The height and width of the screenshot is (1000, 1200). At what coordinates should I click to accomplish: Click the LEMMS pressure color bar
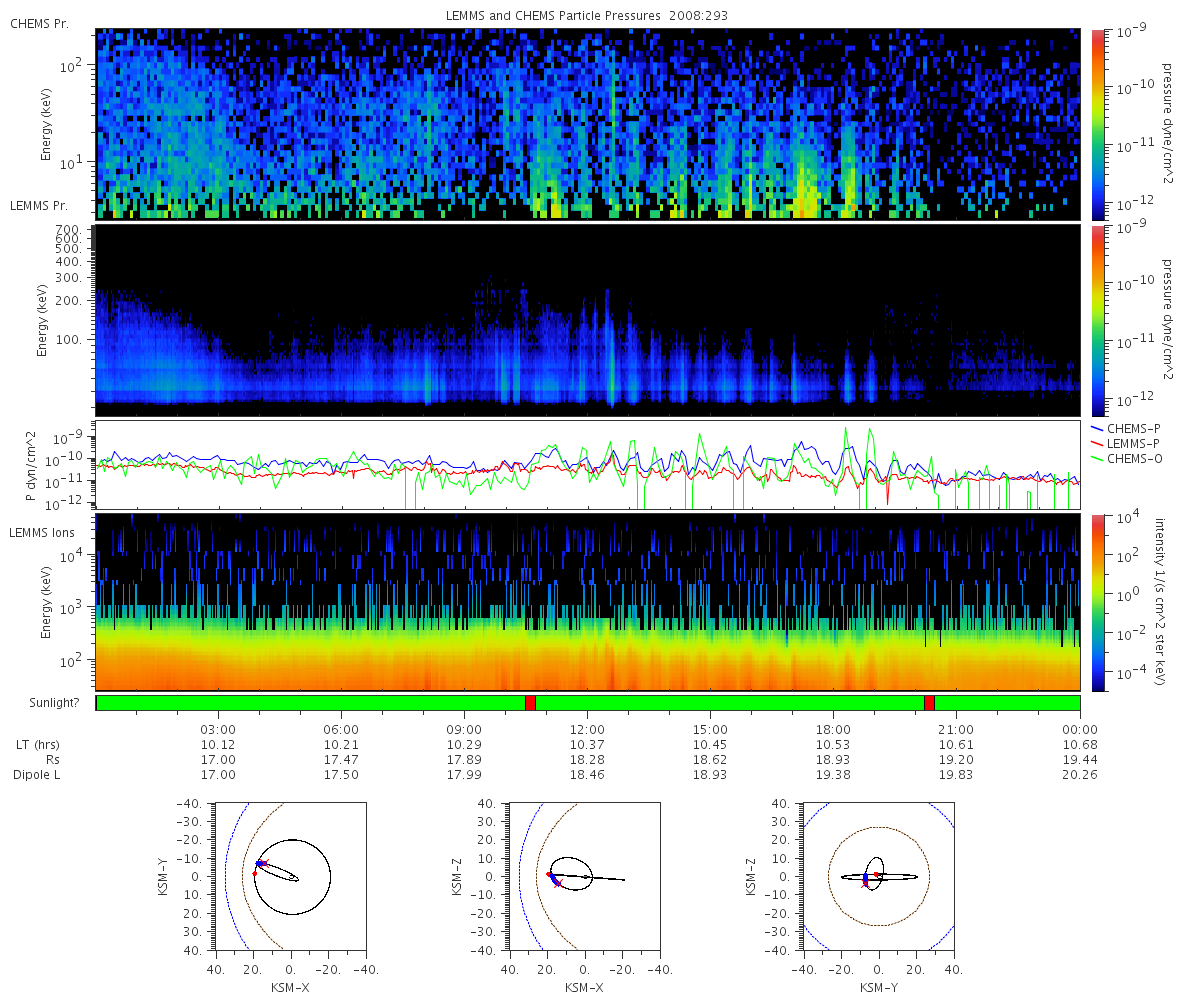[x=1097, y=320]
